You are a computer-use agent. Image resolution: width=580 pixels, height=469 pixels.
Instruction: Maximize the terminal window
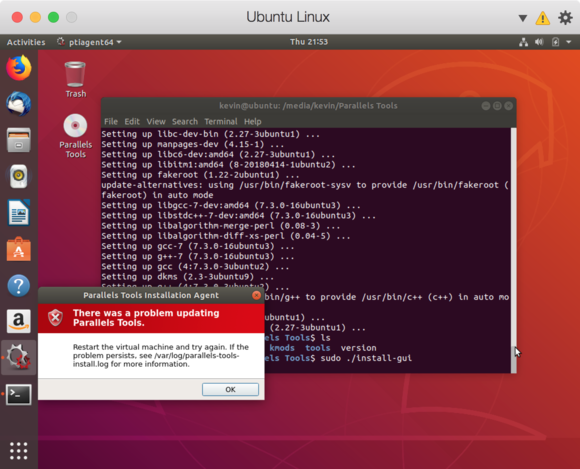pos(497,106)
